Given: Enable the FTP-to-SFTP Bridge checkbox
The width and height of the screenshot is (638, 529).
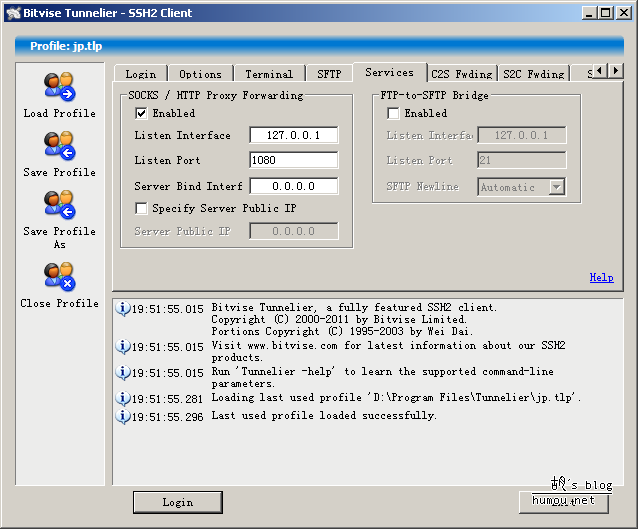Looking at the screenshot, I should point(393,113).
